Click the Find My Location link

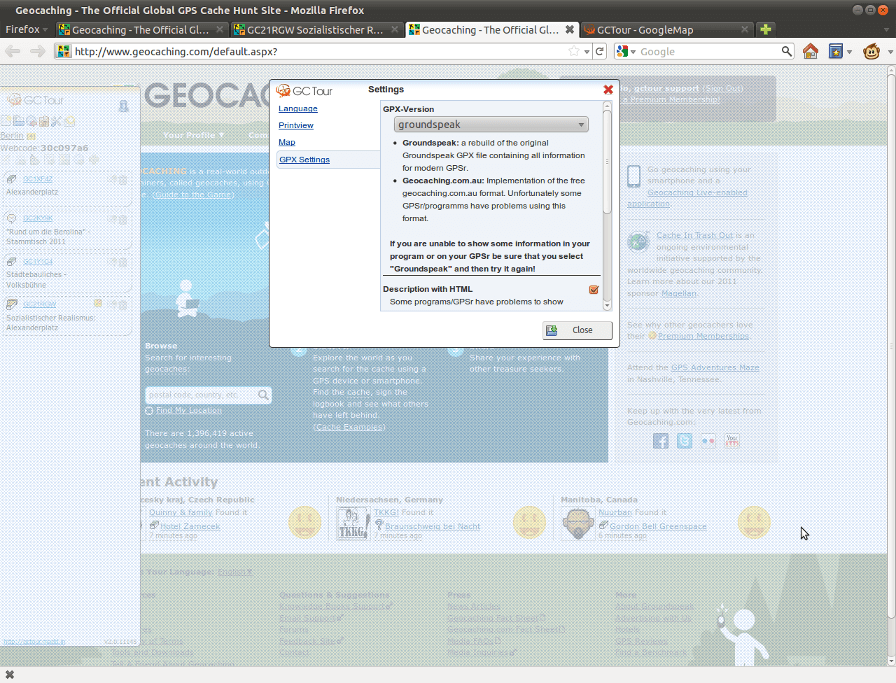pos(189,410)
